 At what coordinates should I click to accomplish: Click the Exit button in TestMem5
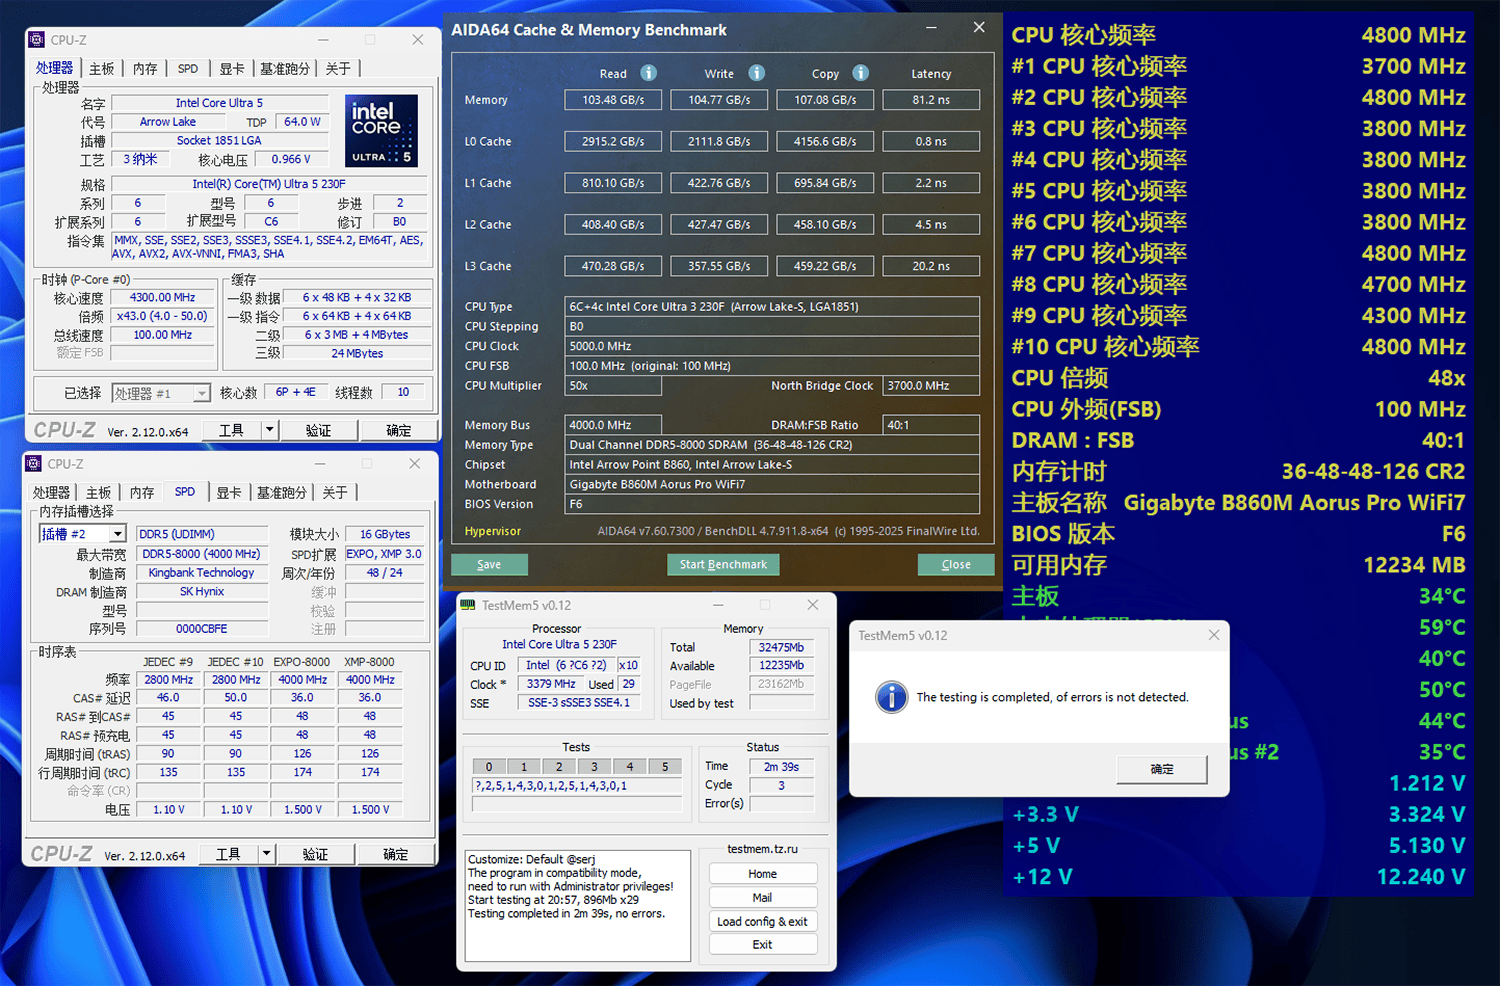coord(763,945)
